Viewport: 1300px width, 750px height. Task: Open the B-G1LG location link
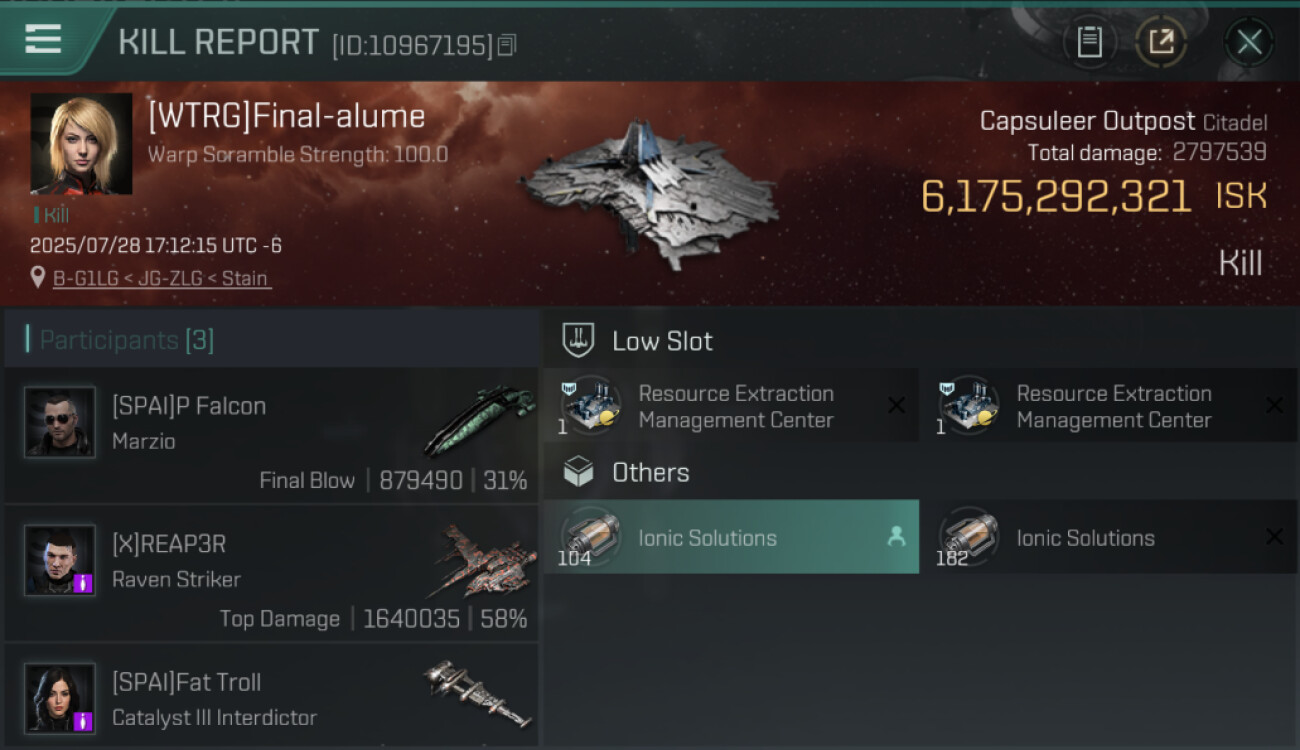161,278
